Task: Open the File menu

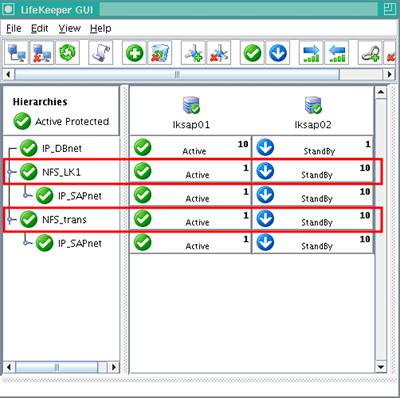Action: coord(14,29)
